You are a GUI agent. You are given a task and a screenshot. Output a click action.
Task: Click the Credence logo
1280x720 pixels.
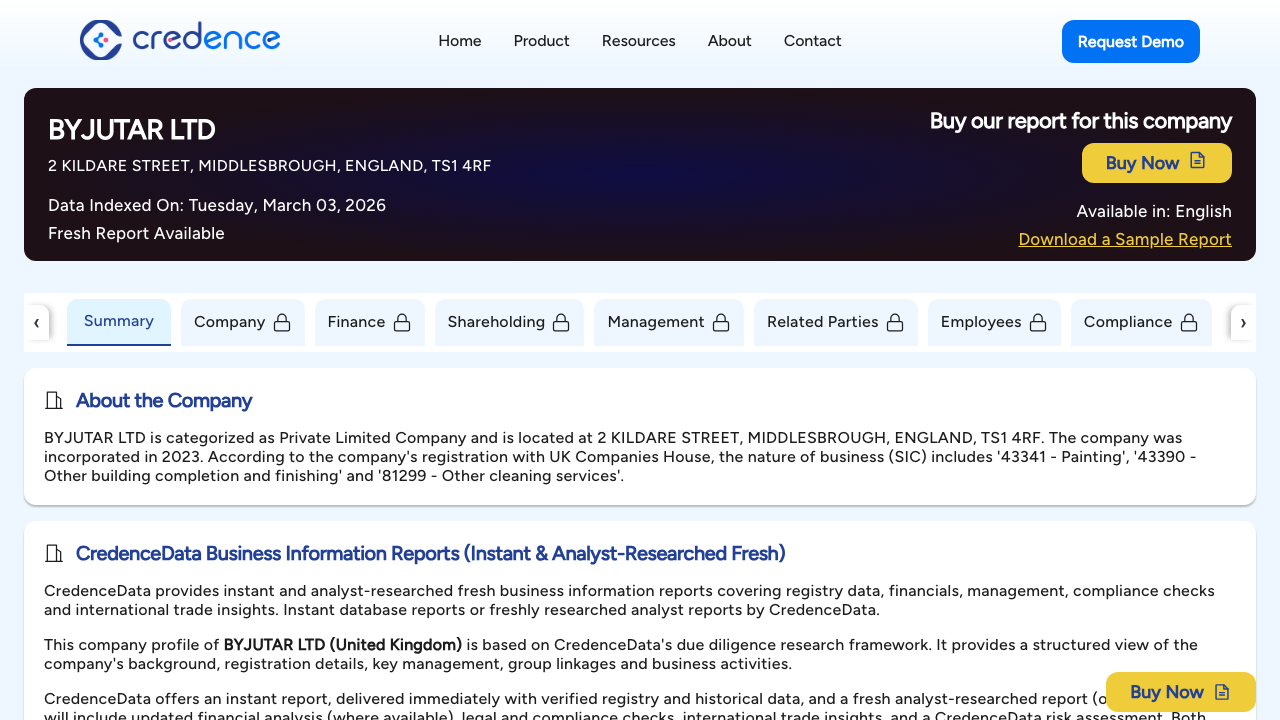(x=179, y=40)
